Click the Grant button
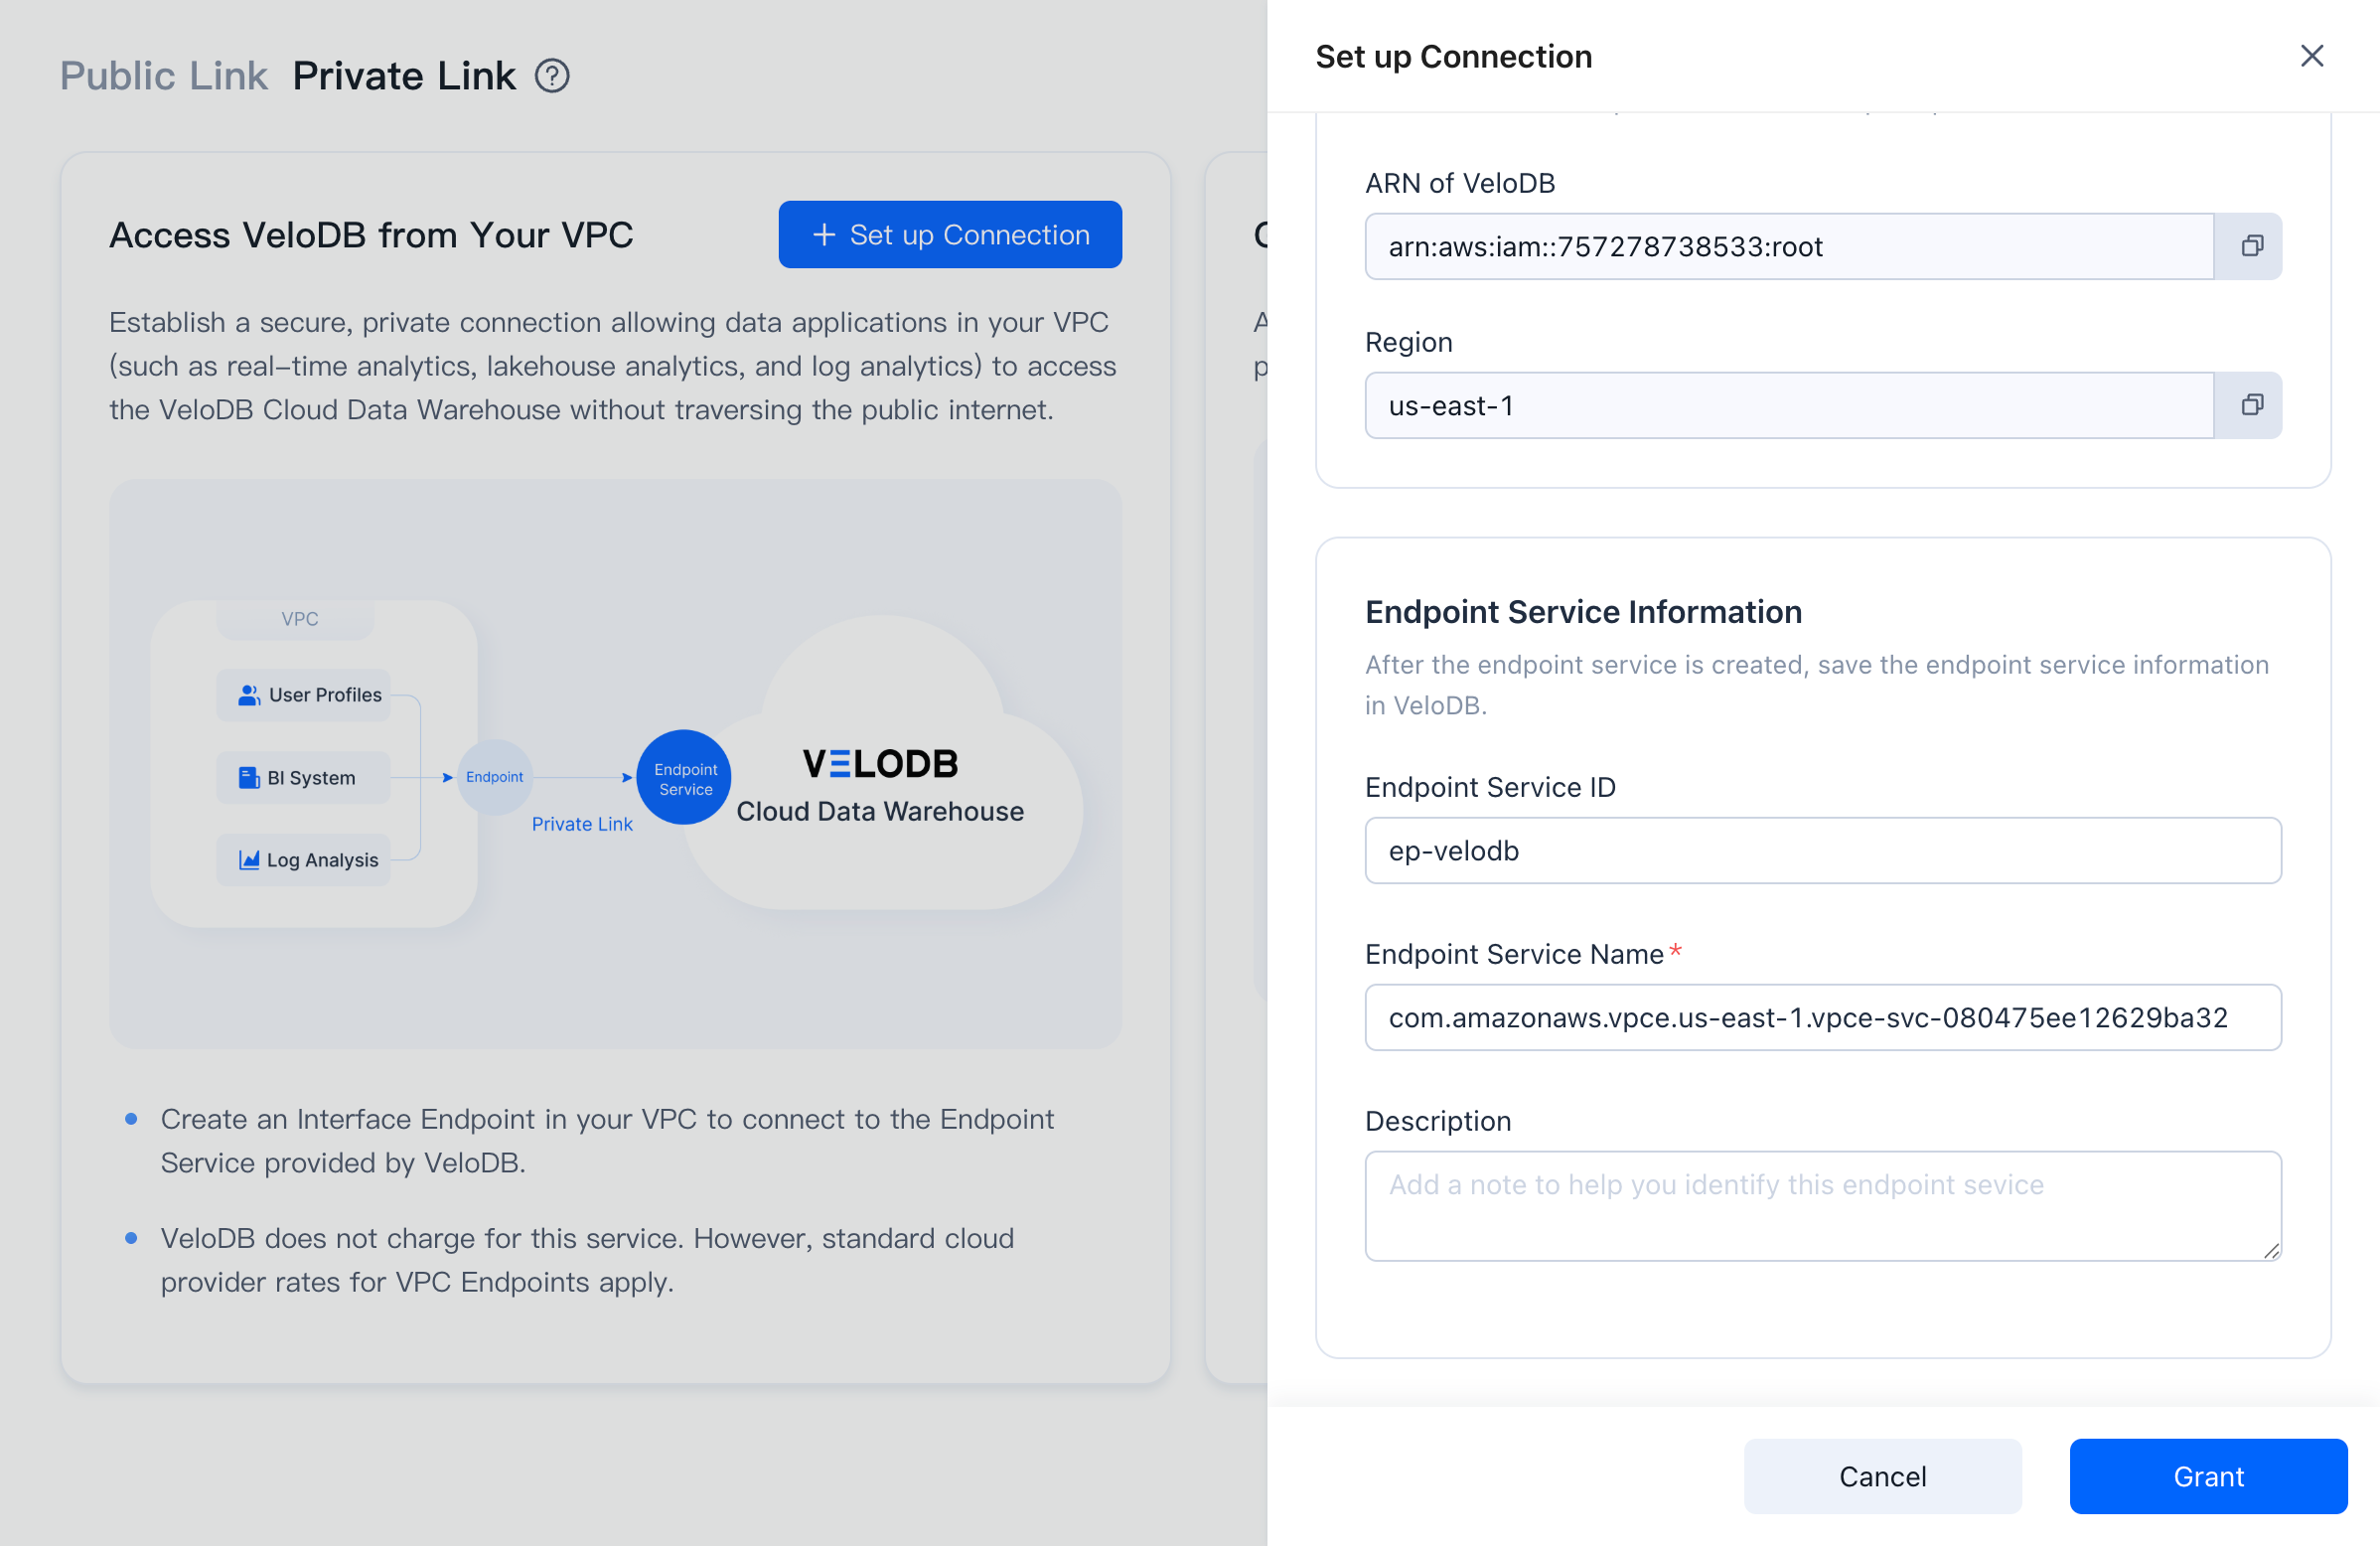The height and width of the screenshot is (1546, 2380). point(2208,1476)
